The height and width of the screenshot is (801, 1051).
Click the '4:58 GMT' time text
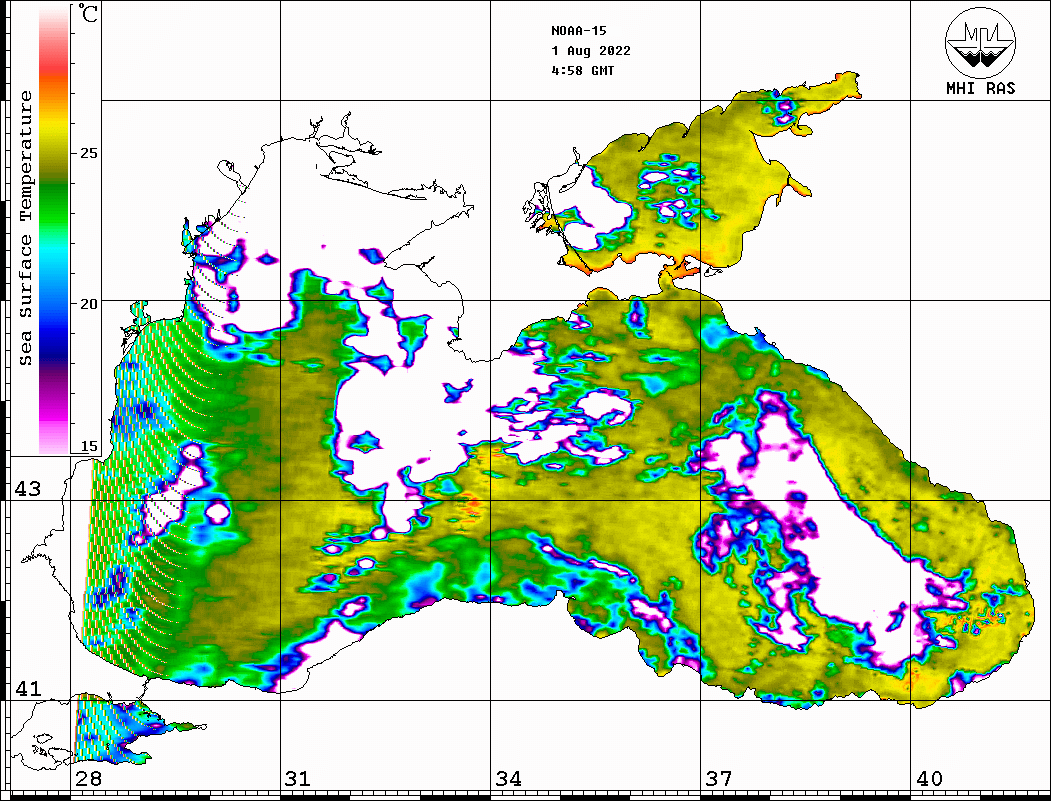click(x=582, y=70)
